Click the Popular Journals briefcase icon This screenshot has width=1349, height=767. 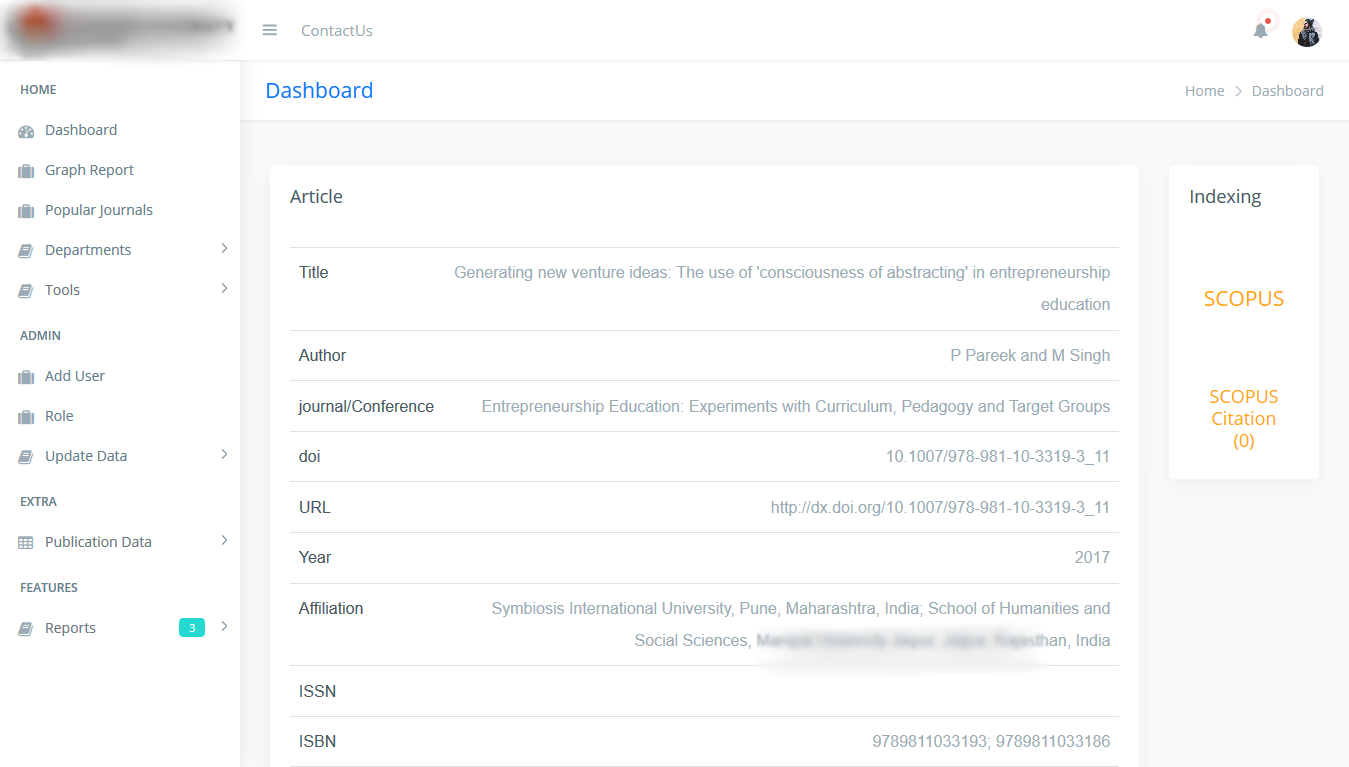coord(26,211)
